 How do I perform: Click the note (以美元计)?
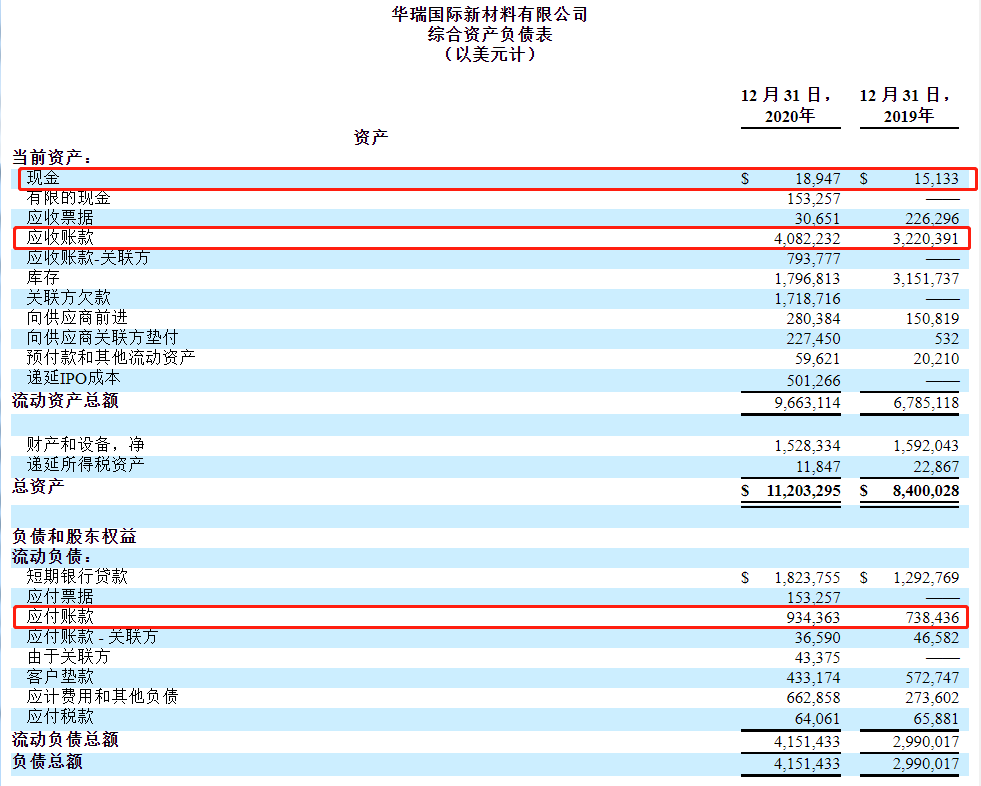pyautogui.click(x=490, y=54)
